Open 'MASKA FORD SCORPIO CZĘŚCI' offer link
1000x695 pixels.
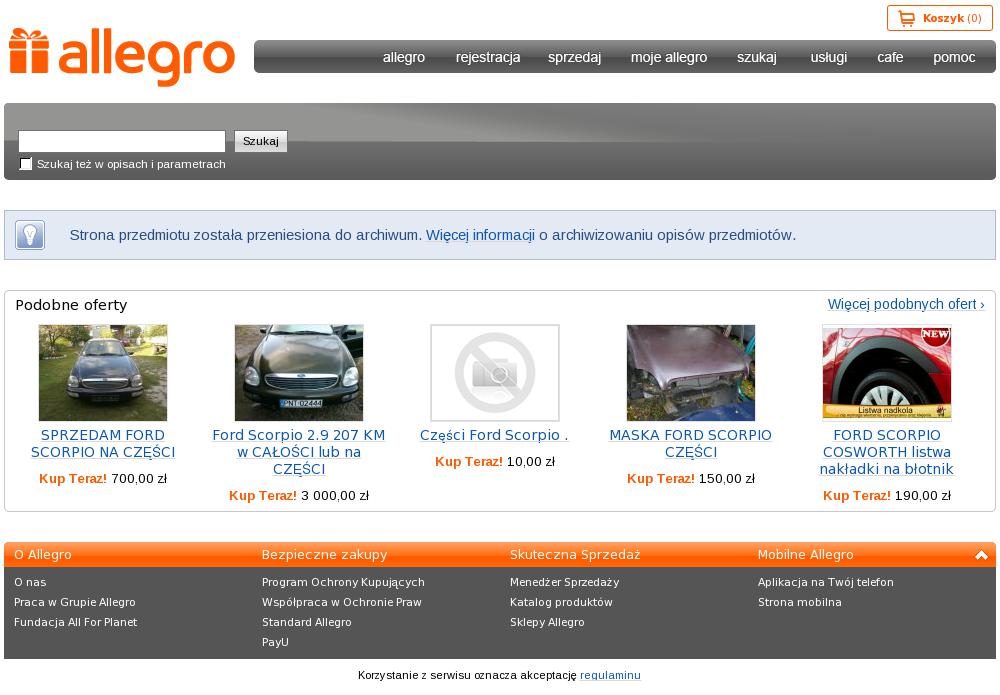691,444
